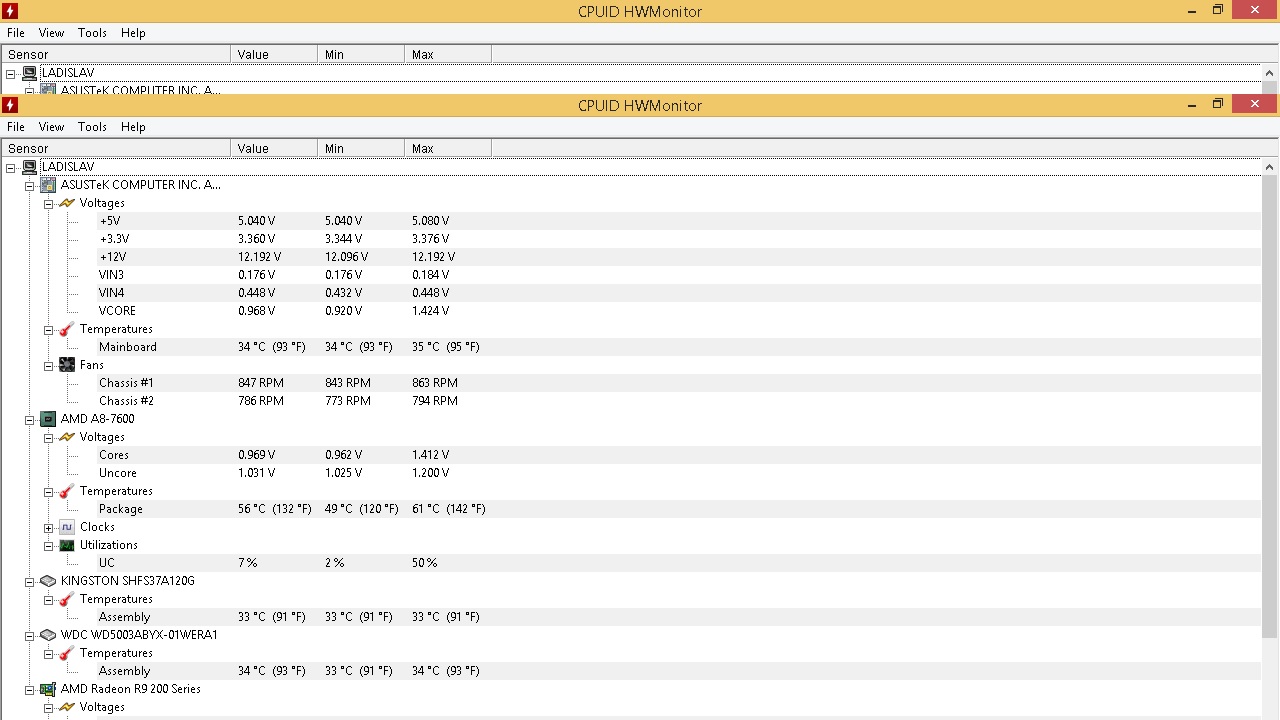Click the KINGSTON Temperatures thermometer icon
Screen dimensions: 1280x720
67,599
